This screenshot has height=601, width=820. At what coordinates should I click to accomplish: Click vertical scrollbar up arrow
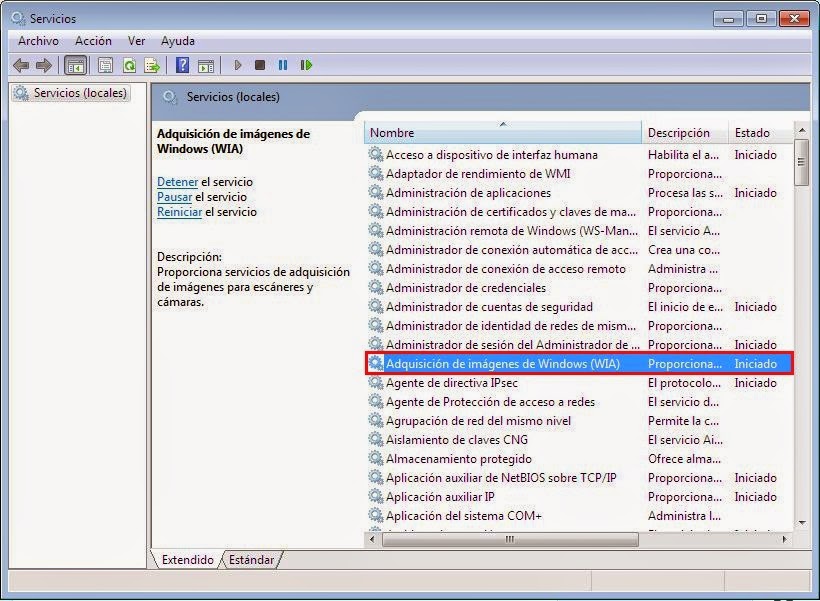tap(802, 130)
